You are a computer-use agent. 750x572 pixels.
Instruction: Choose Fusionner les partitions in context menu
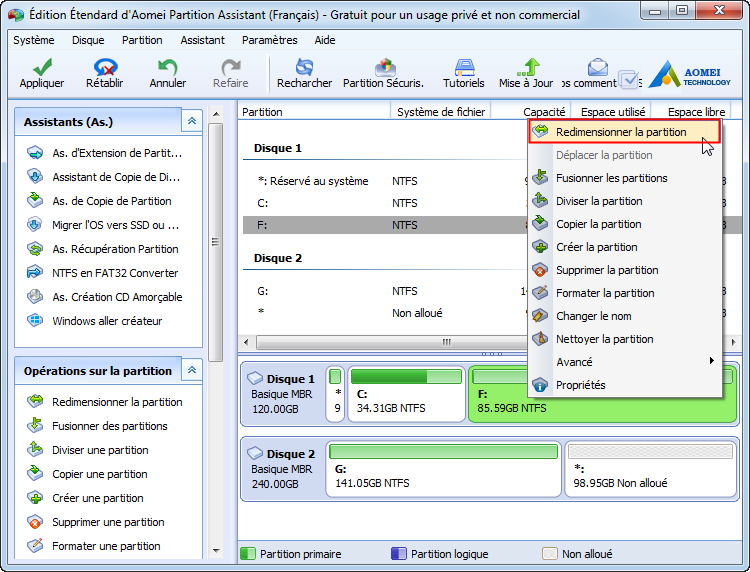click(x=624, y=178)
